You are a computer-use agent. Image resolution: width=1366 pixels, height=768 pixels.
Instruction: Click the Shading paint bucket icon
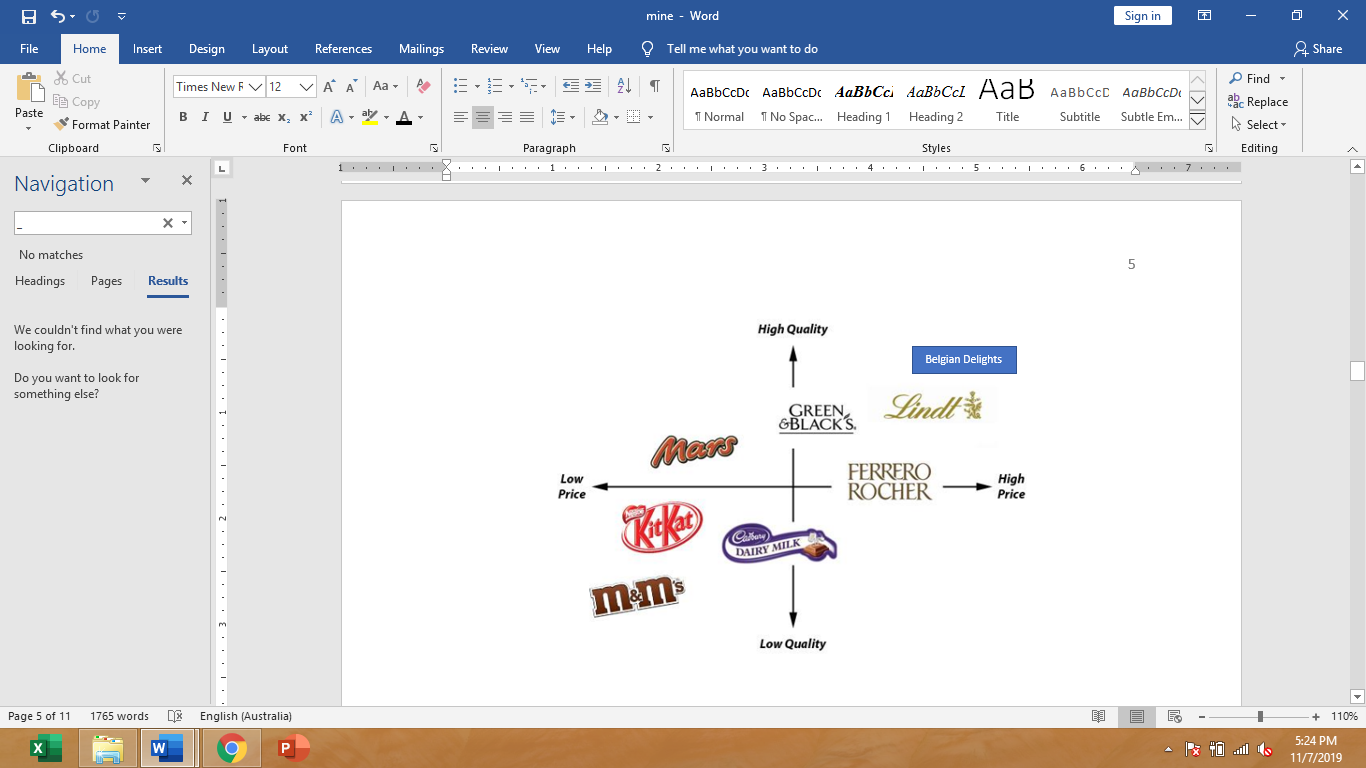coord(600,117)
